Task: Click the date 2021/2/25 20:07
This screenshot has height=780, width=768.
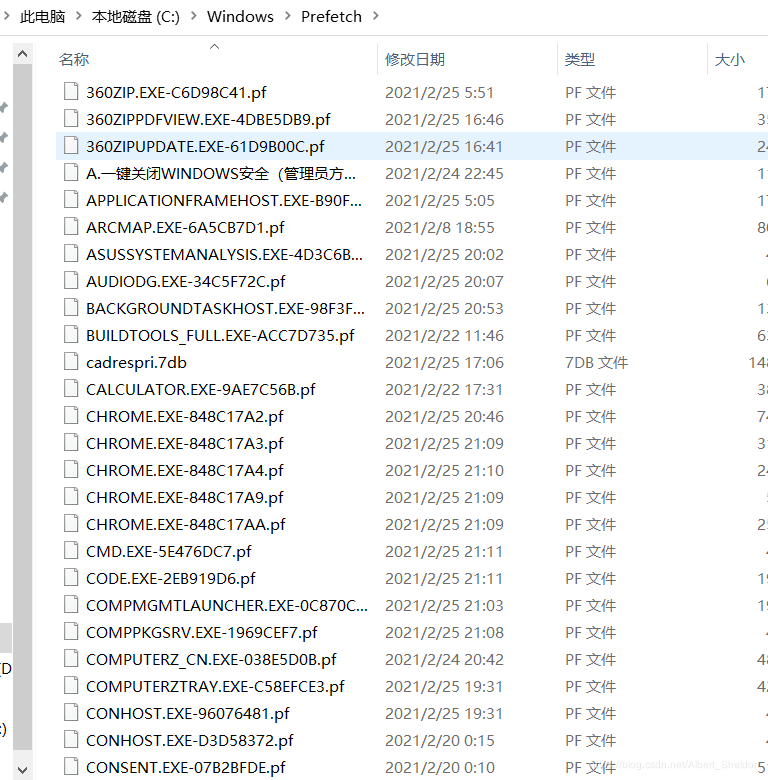Action: click(x=444, y=282)
